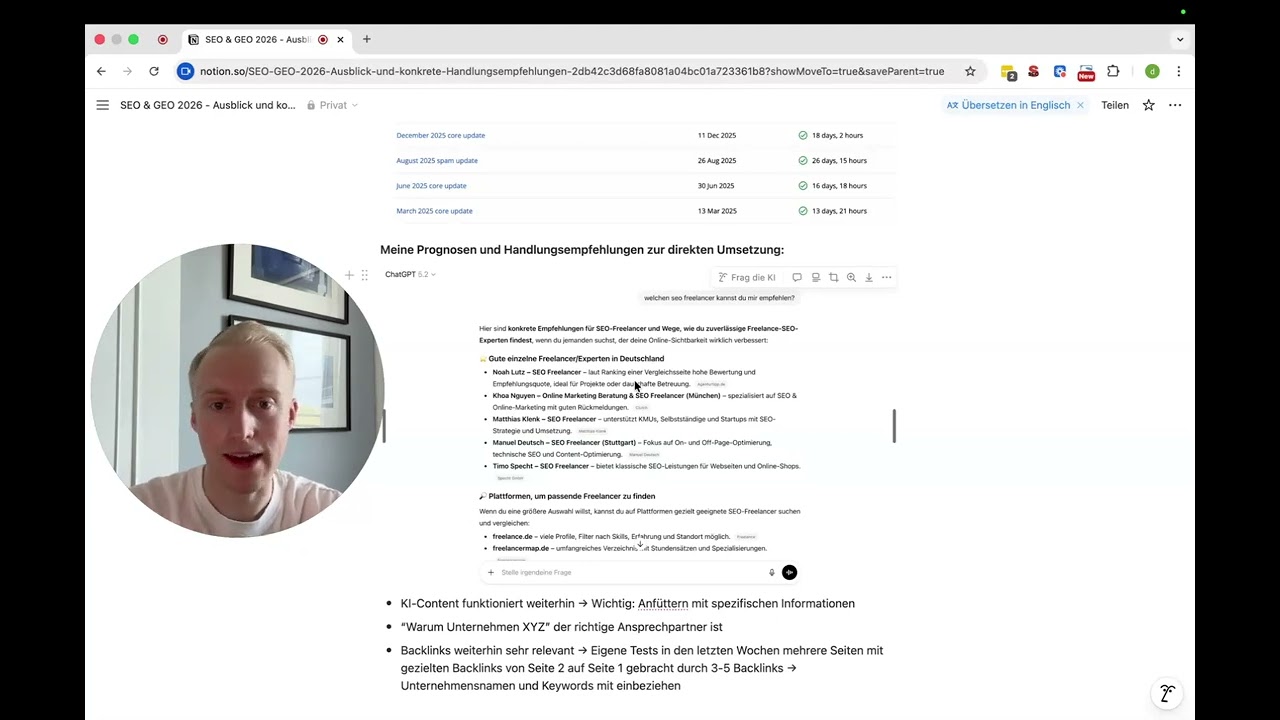Click the microphone icon in chat input
This screenshot has width=1280, height=720.
771,572
